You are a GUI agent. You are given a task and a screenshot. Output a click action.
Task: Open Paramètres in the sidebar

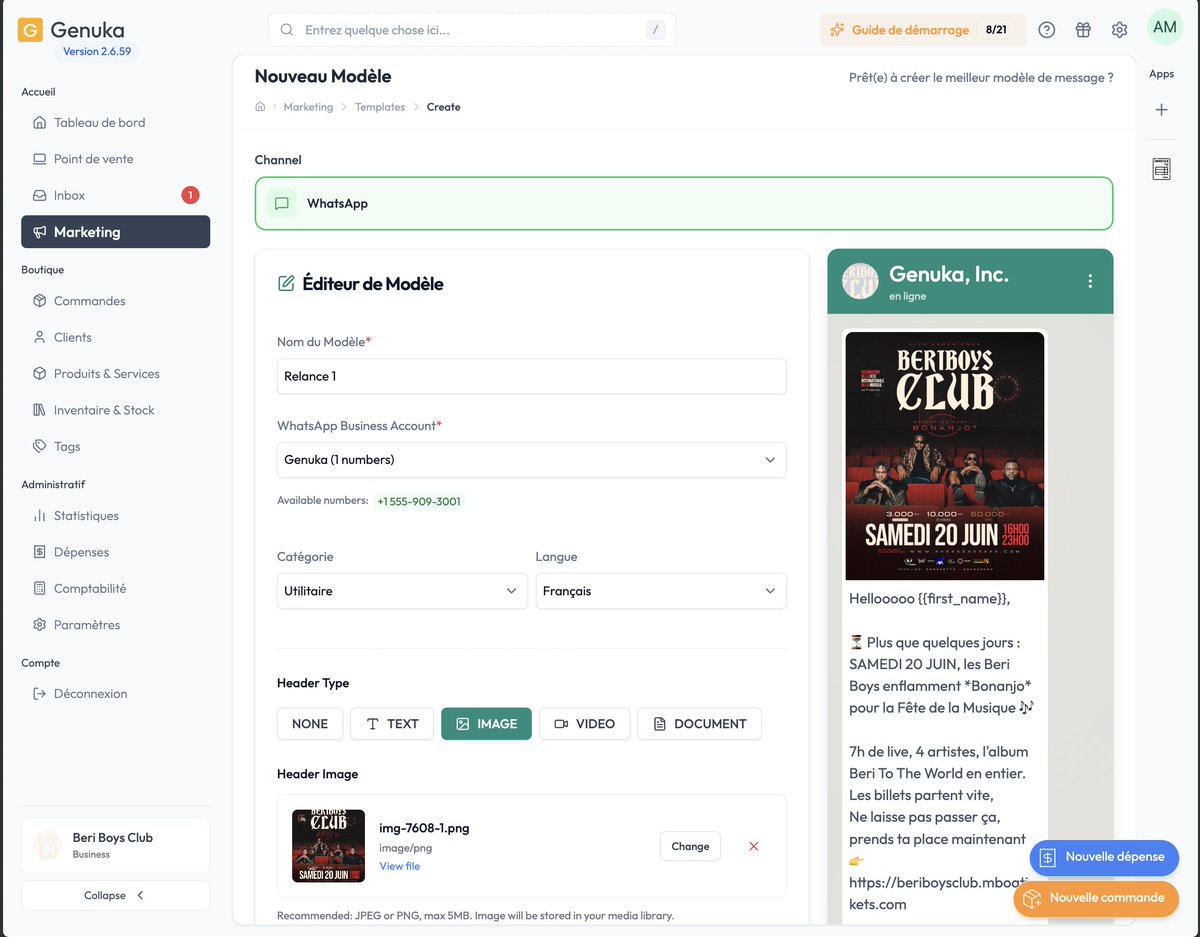(x=115, y=625)
